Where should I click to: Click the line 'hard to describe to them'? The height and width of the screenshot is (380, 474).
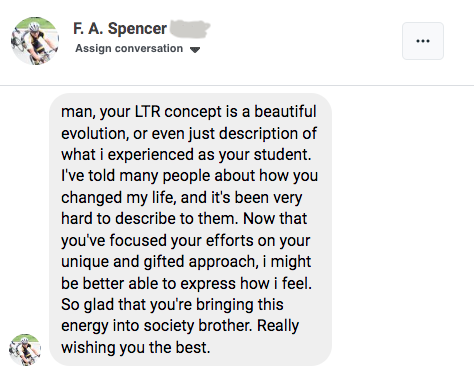[x=184, y=219]
